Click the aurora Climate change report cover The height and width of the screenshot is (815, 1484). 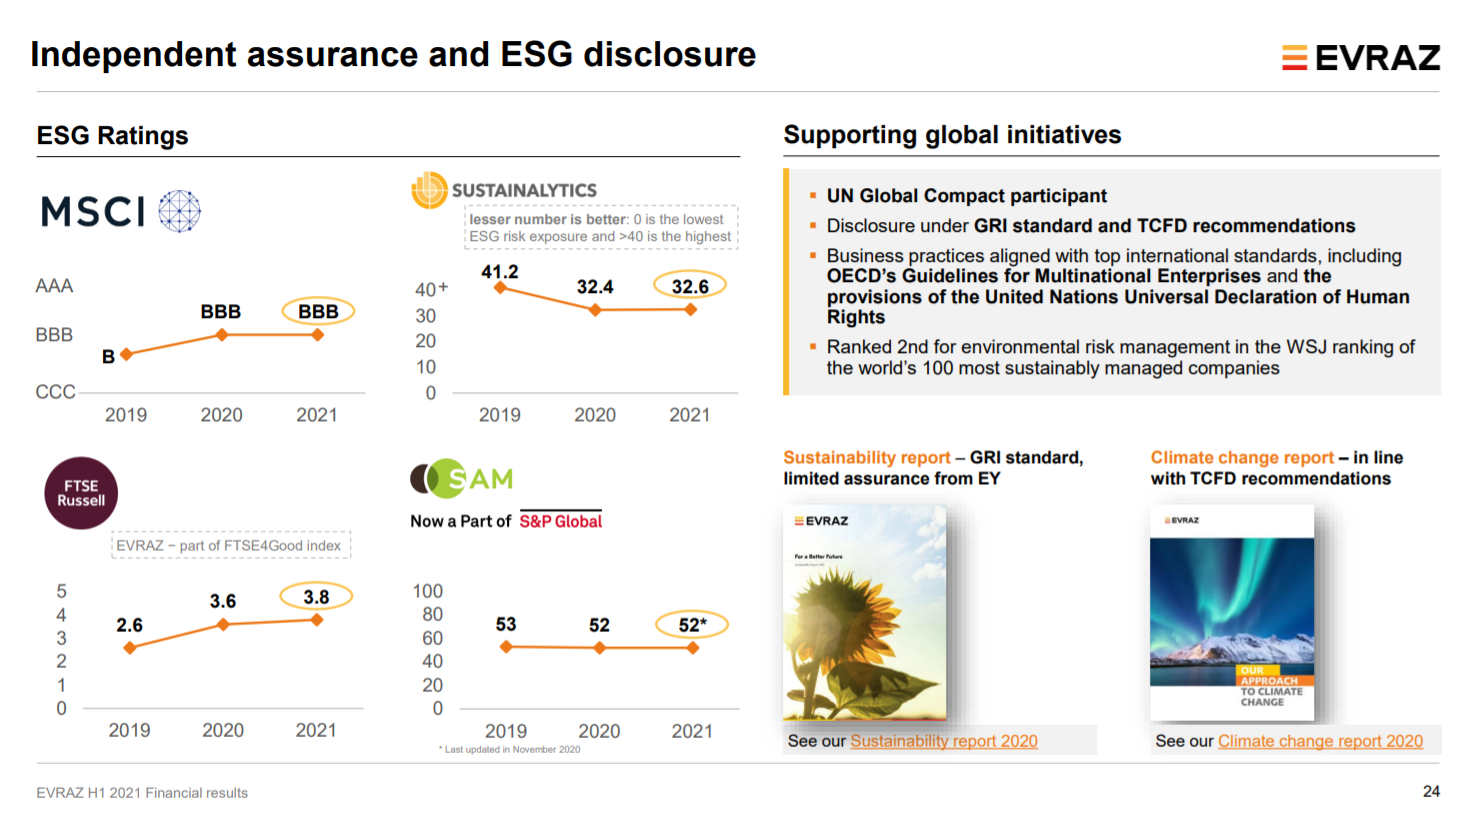point(1232,613)
